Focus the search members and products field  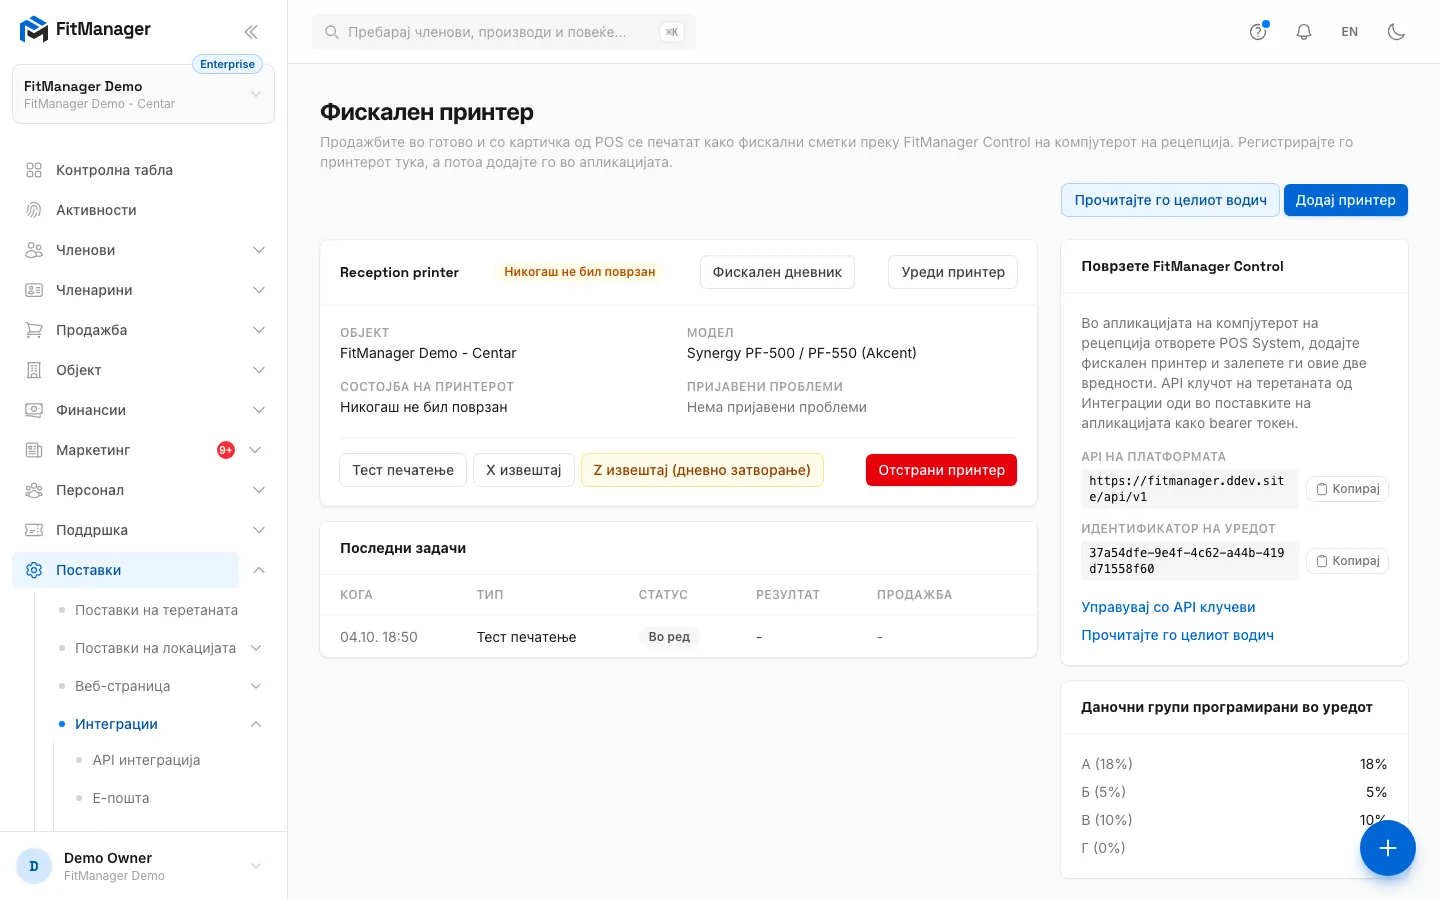pyautogui.click(x=504, y=32)
